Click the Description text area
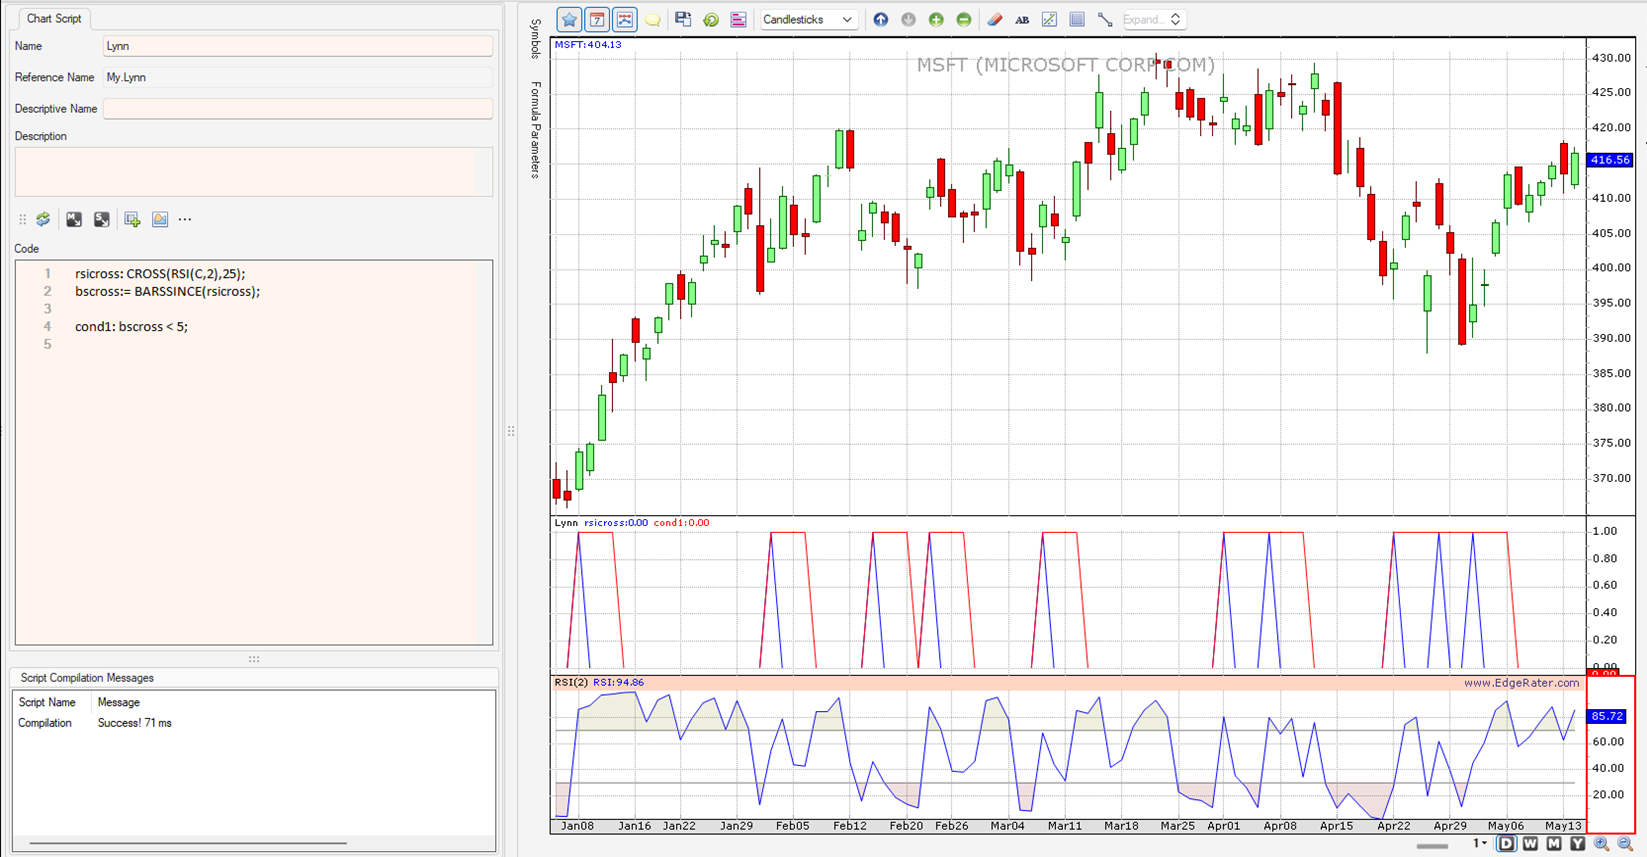The image size is (1647, 857). pos(254,171)
